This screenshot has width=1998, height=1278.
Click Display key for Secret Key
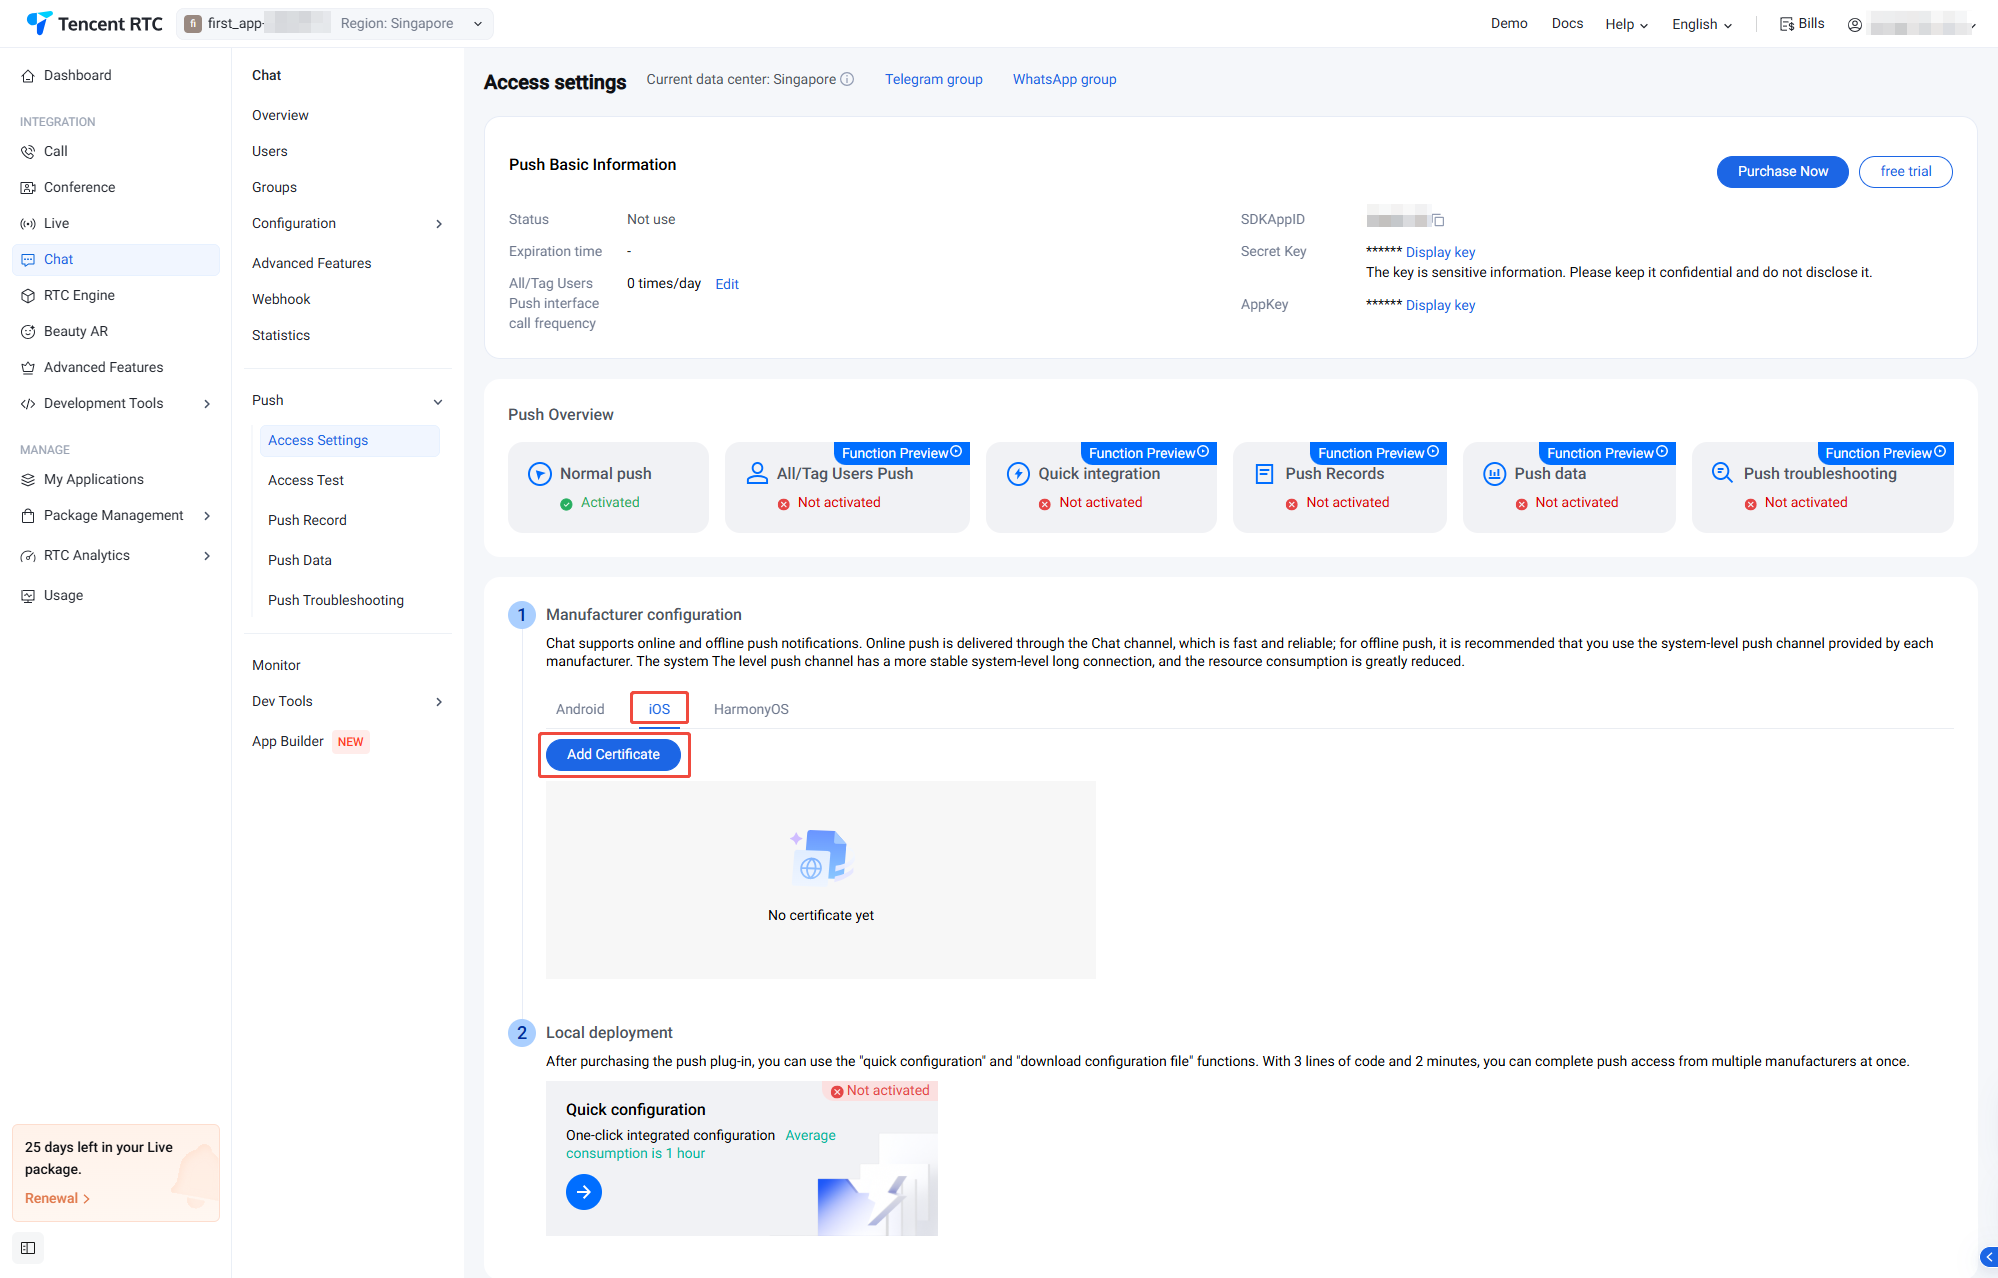click(x=1440, y=252)
